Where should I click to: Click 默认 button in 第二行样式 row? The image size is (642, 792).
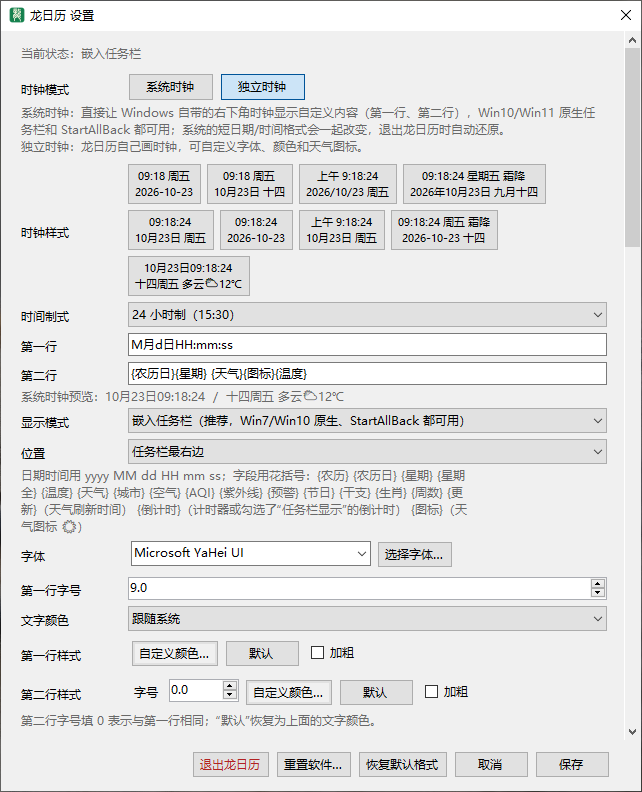click(x=376, y=692)
